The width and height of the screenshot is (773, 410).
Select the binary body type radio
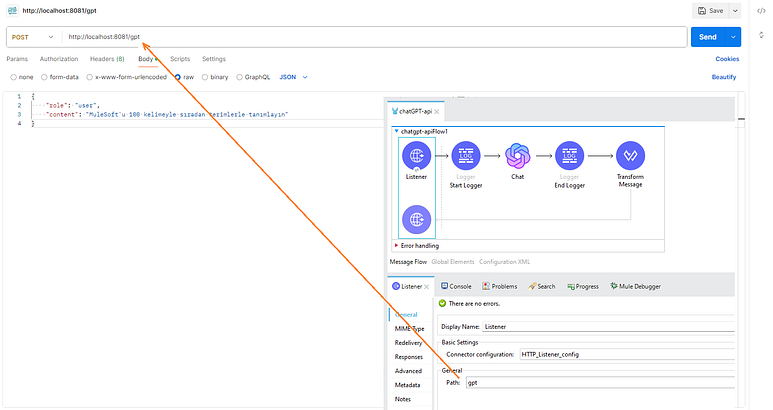point(205,77)
